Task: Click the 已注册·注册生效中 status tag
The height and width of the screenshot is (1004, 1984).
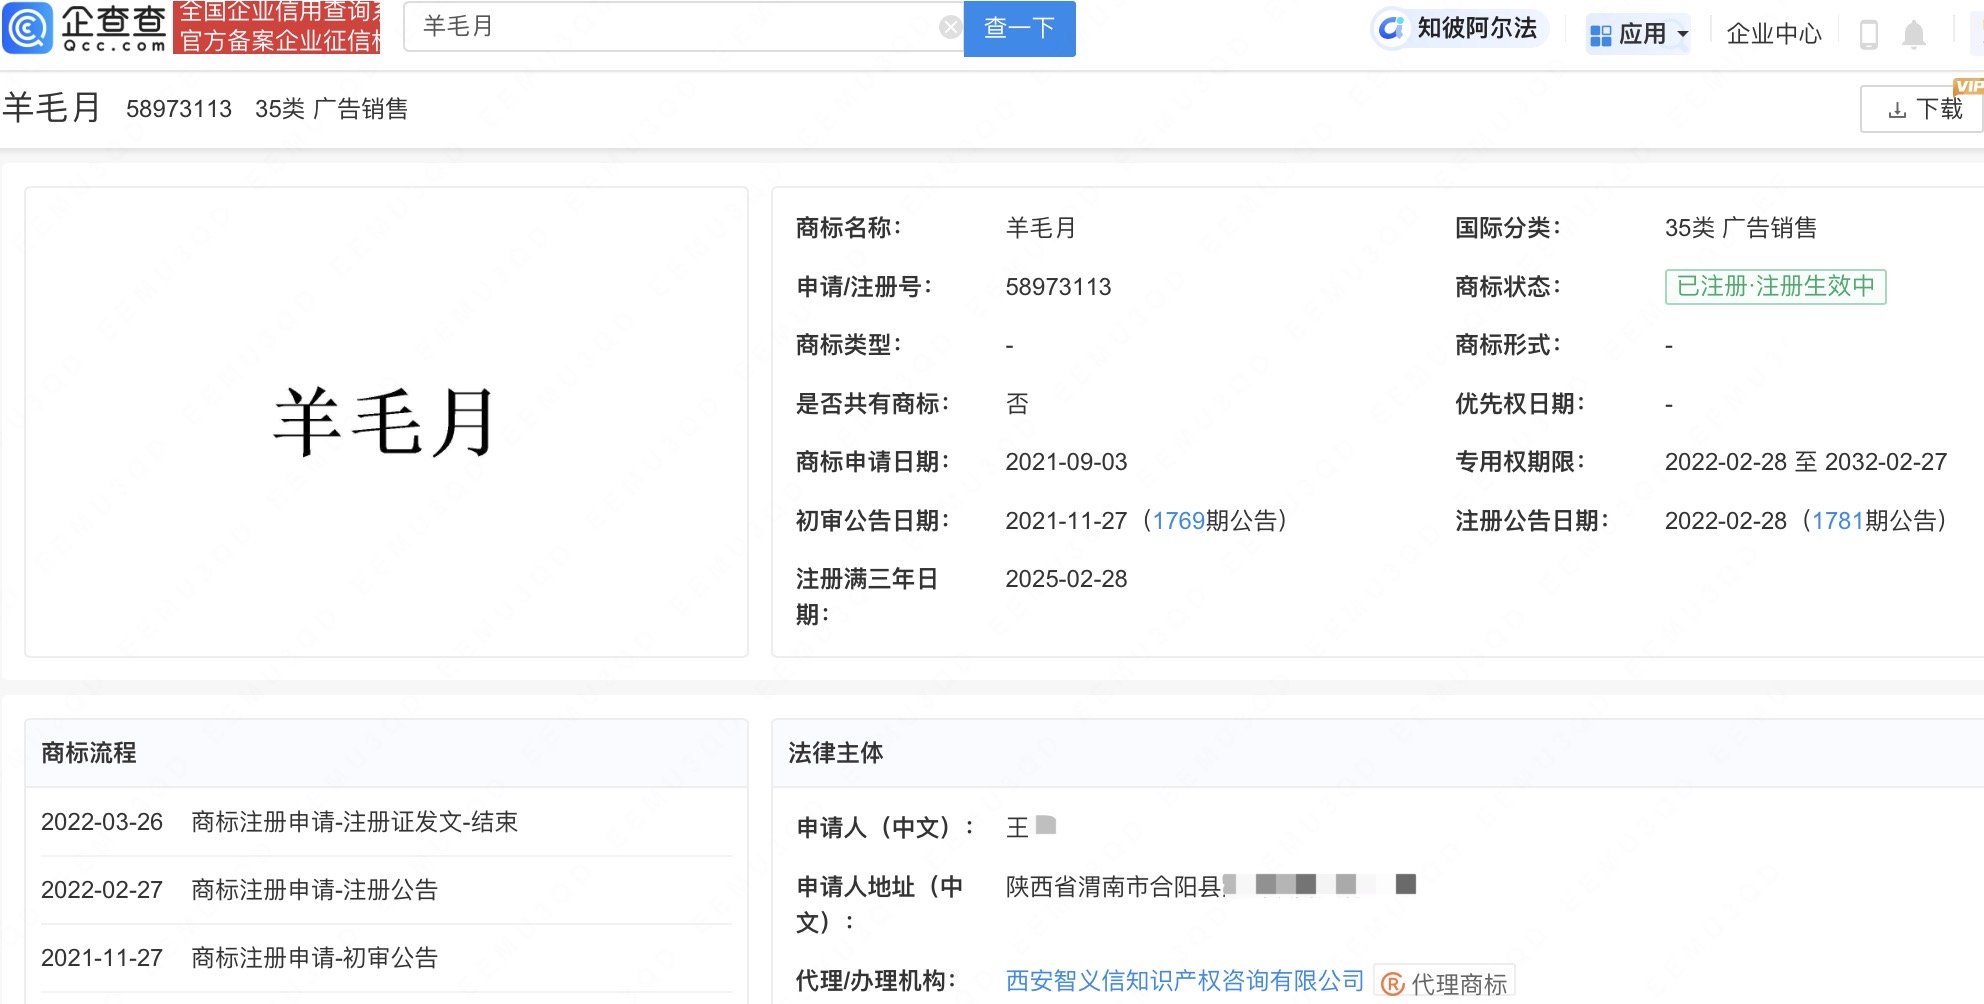Action: tap(1775, 287)
